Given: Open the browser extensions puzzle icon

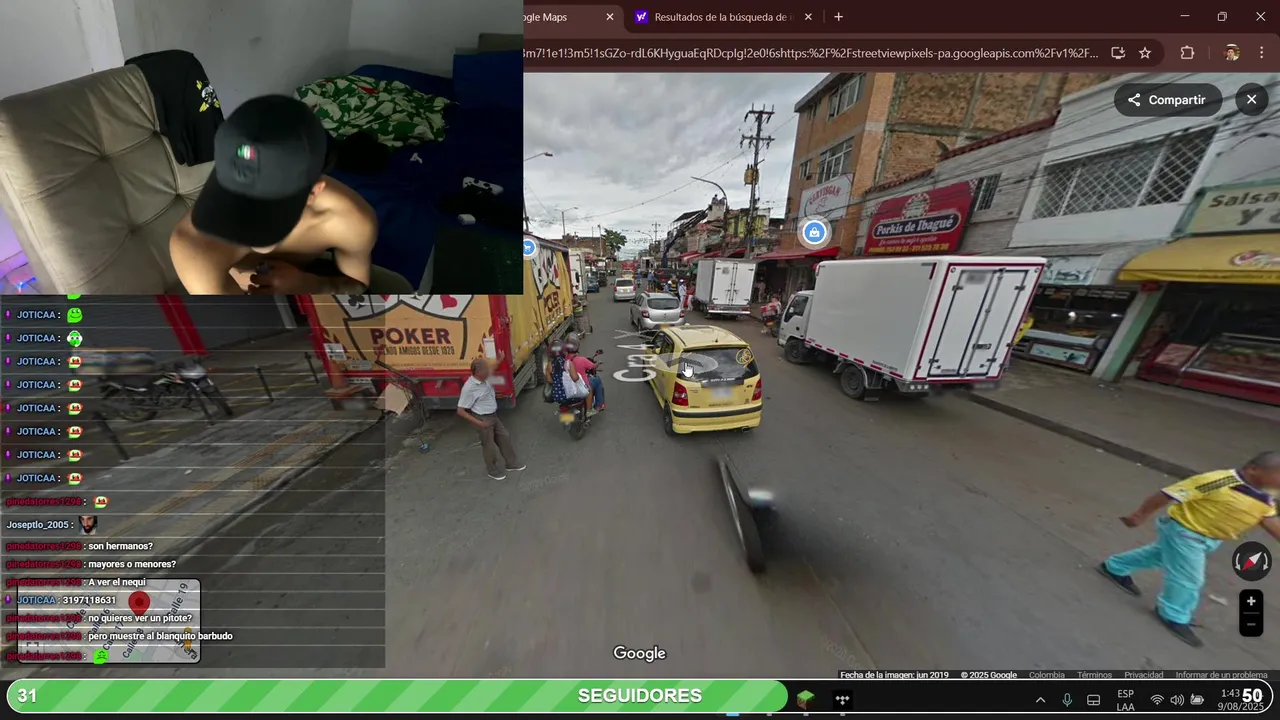Looking at the screenshot, I should [x=1187, y=53].
